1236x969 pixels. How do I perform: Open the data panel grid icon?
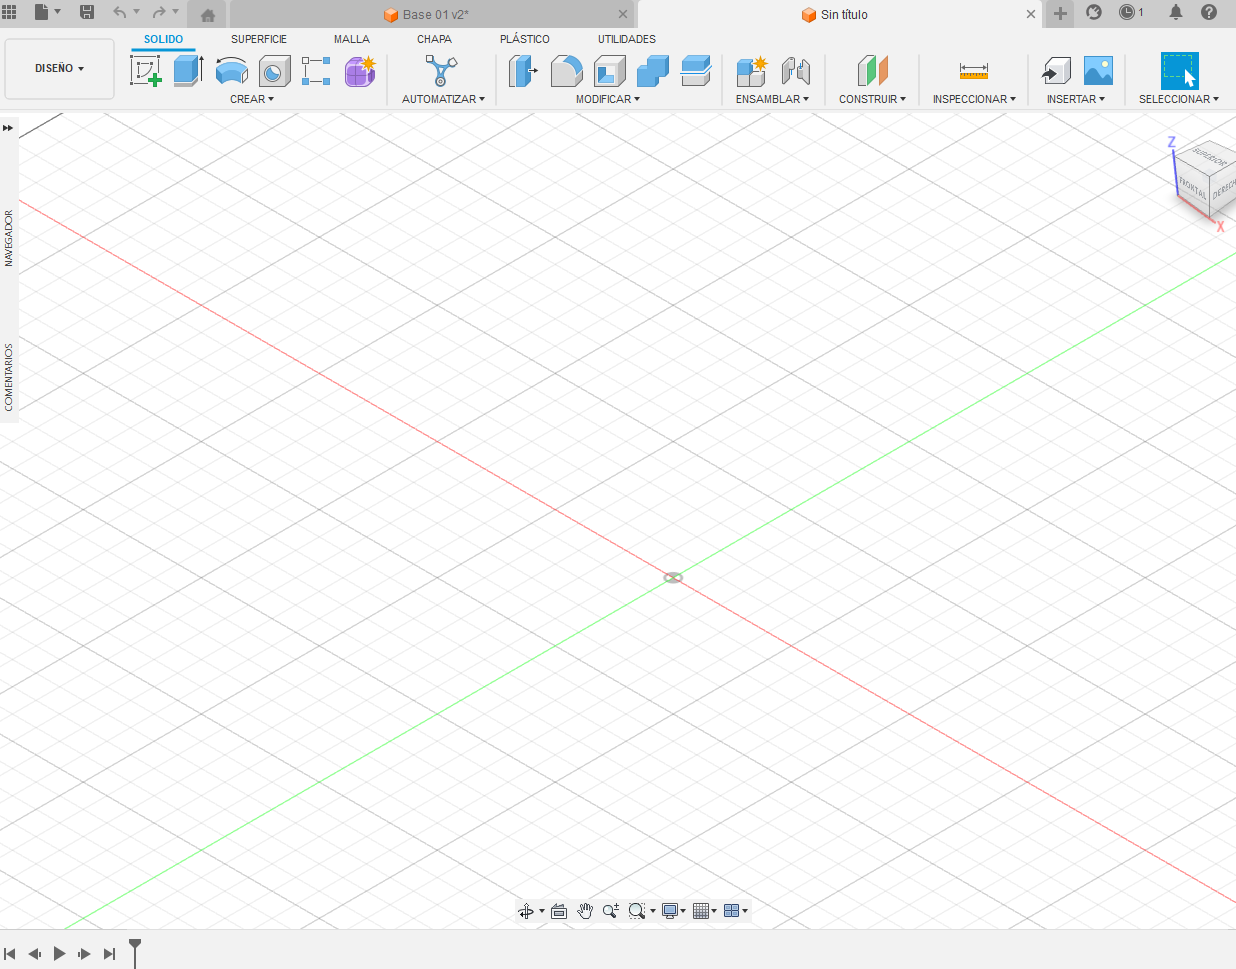coord(10,12)
